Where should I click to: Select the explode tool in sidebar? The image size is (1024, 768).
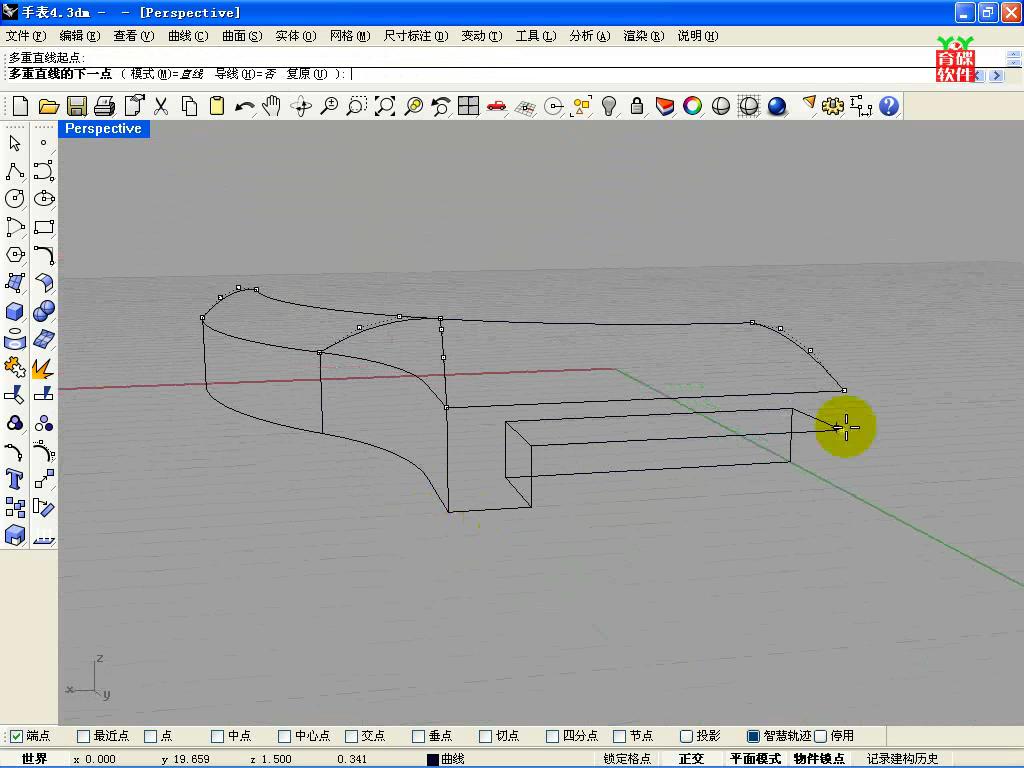[42, 368]
